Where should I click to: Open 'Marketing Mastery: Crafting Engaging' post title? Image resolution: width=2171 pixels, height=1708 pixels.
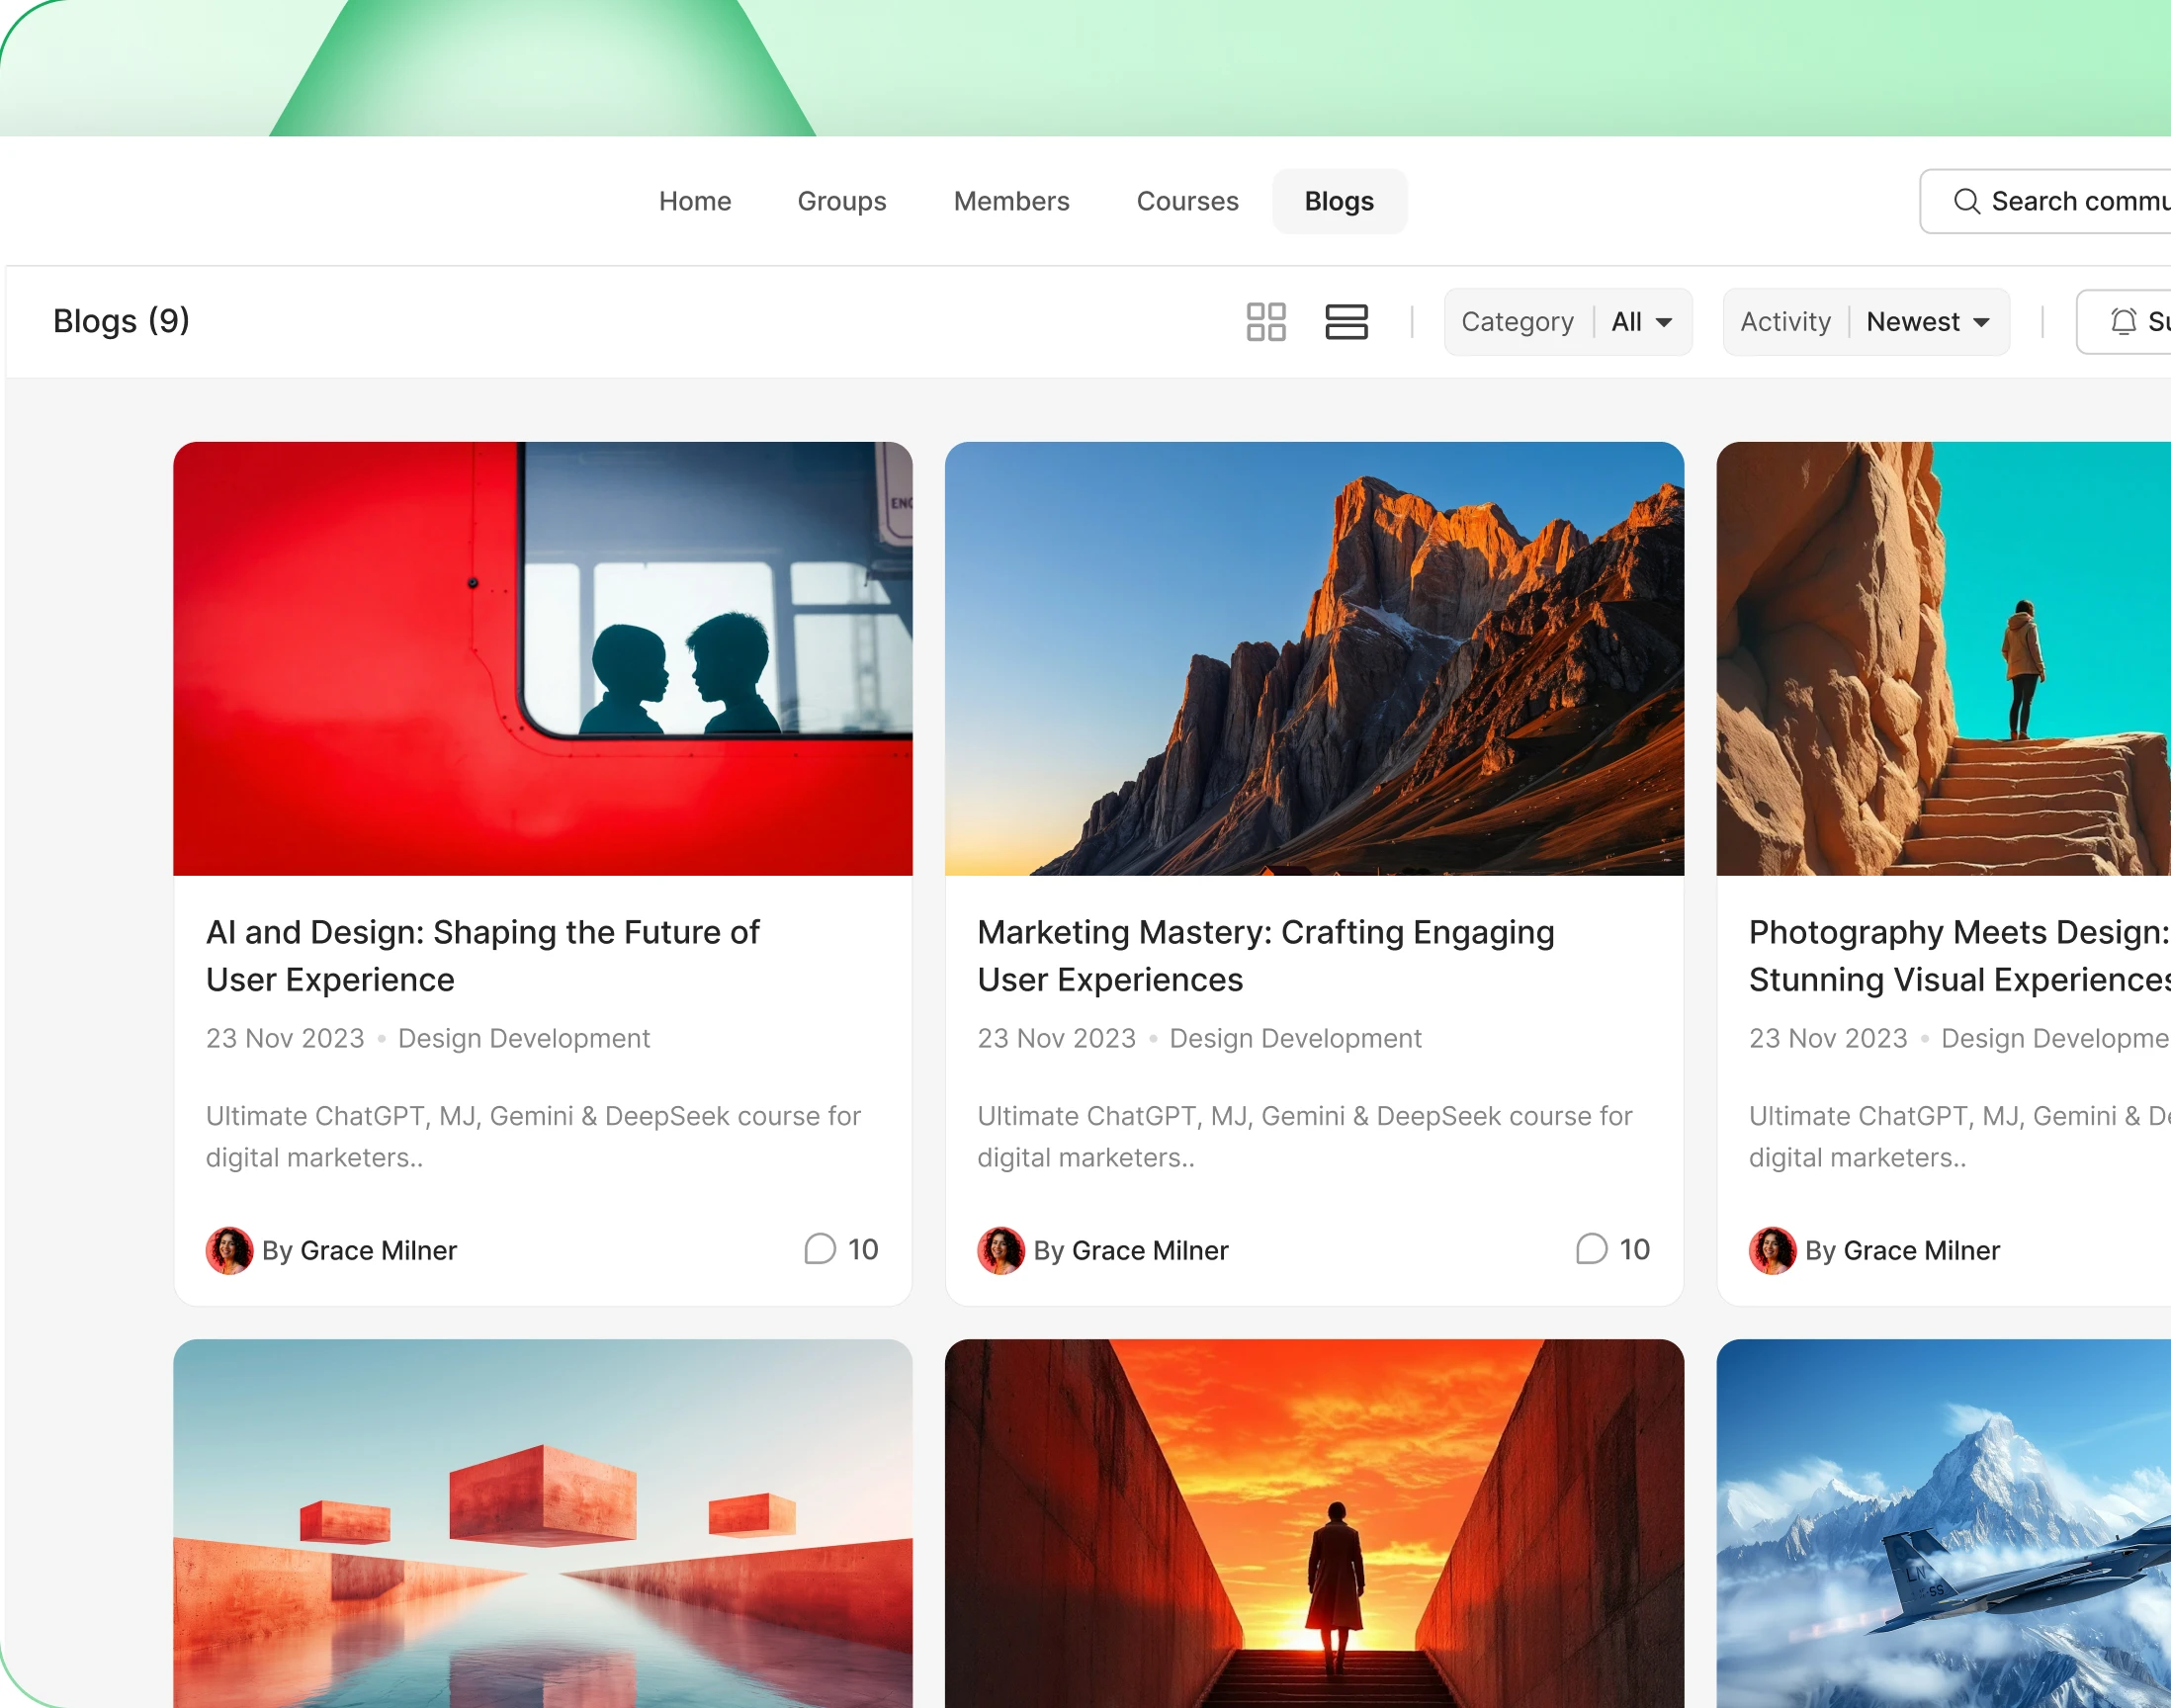(1266, 956)
